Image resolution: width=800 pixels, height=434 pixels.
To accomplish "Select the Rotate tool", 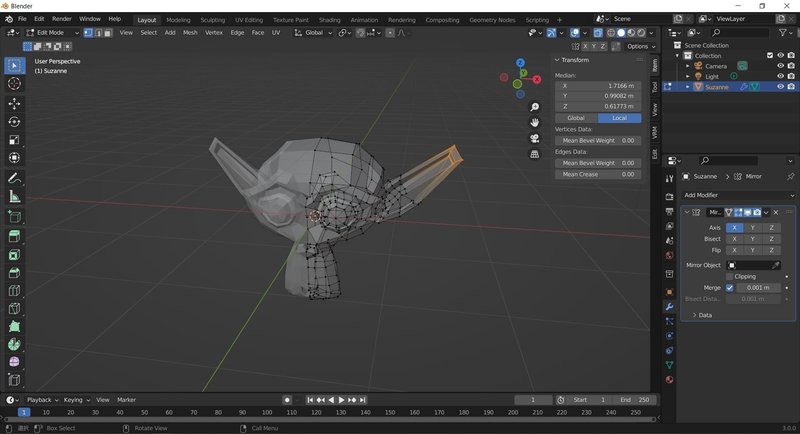I will tap(14, 122).
